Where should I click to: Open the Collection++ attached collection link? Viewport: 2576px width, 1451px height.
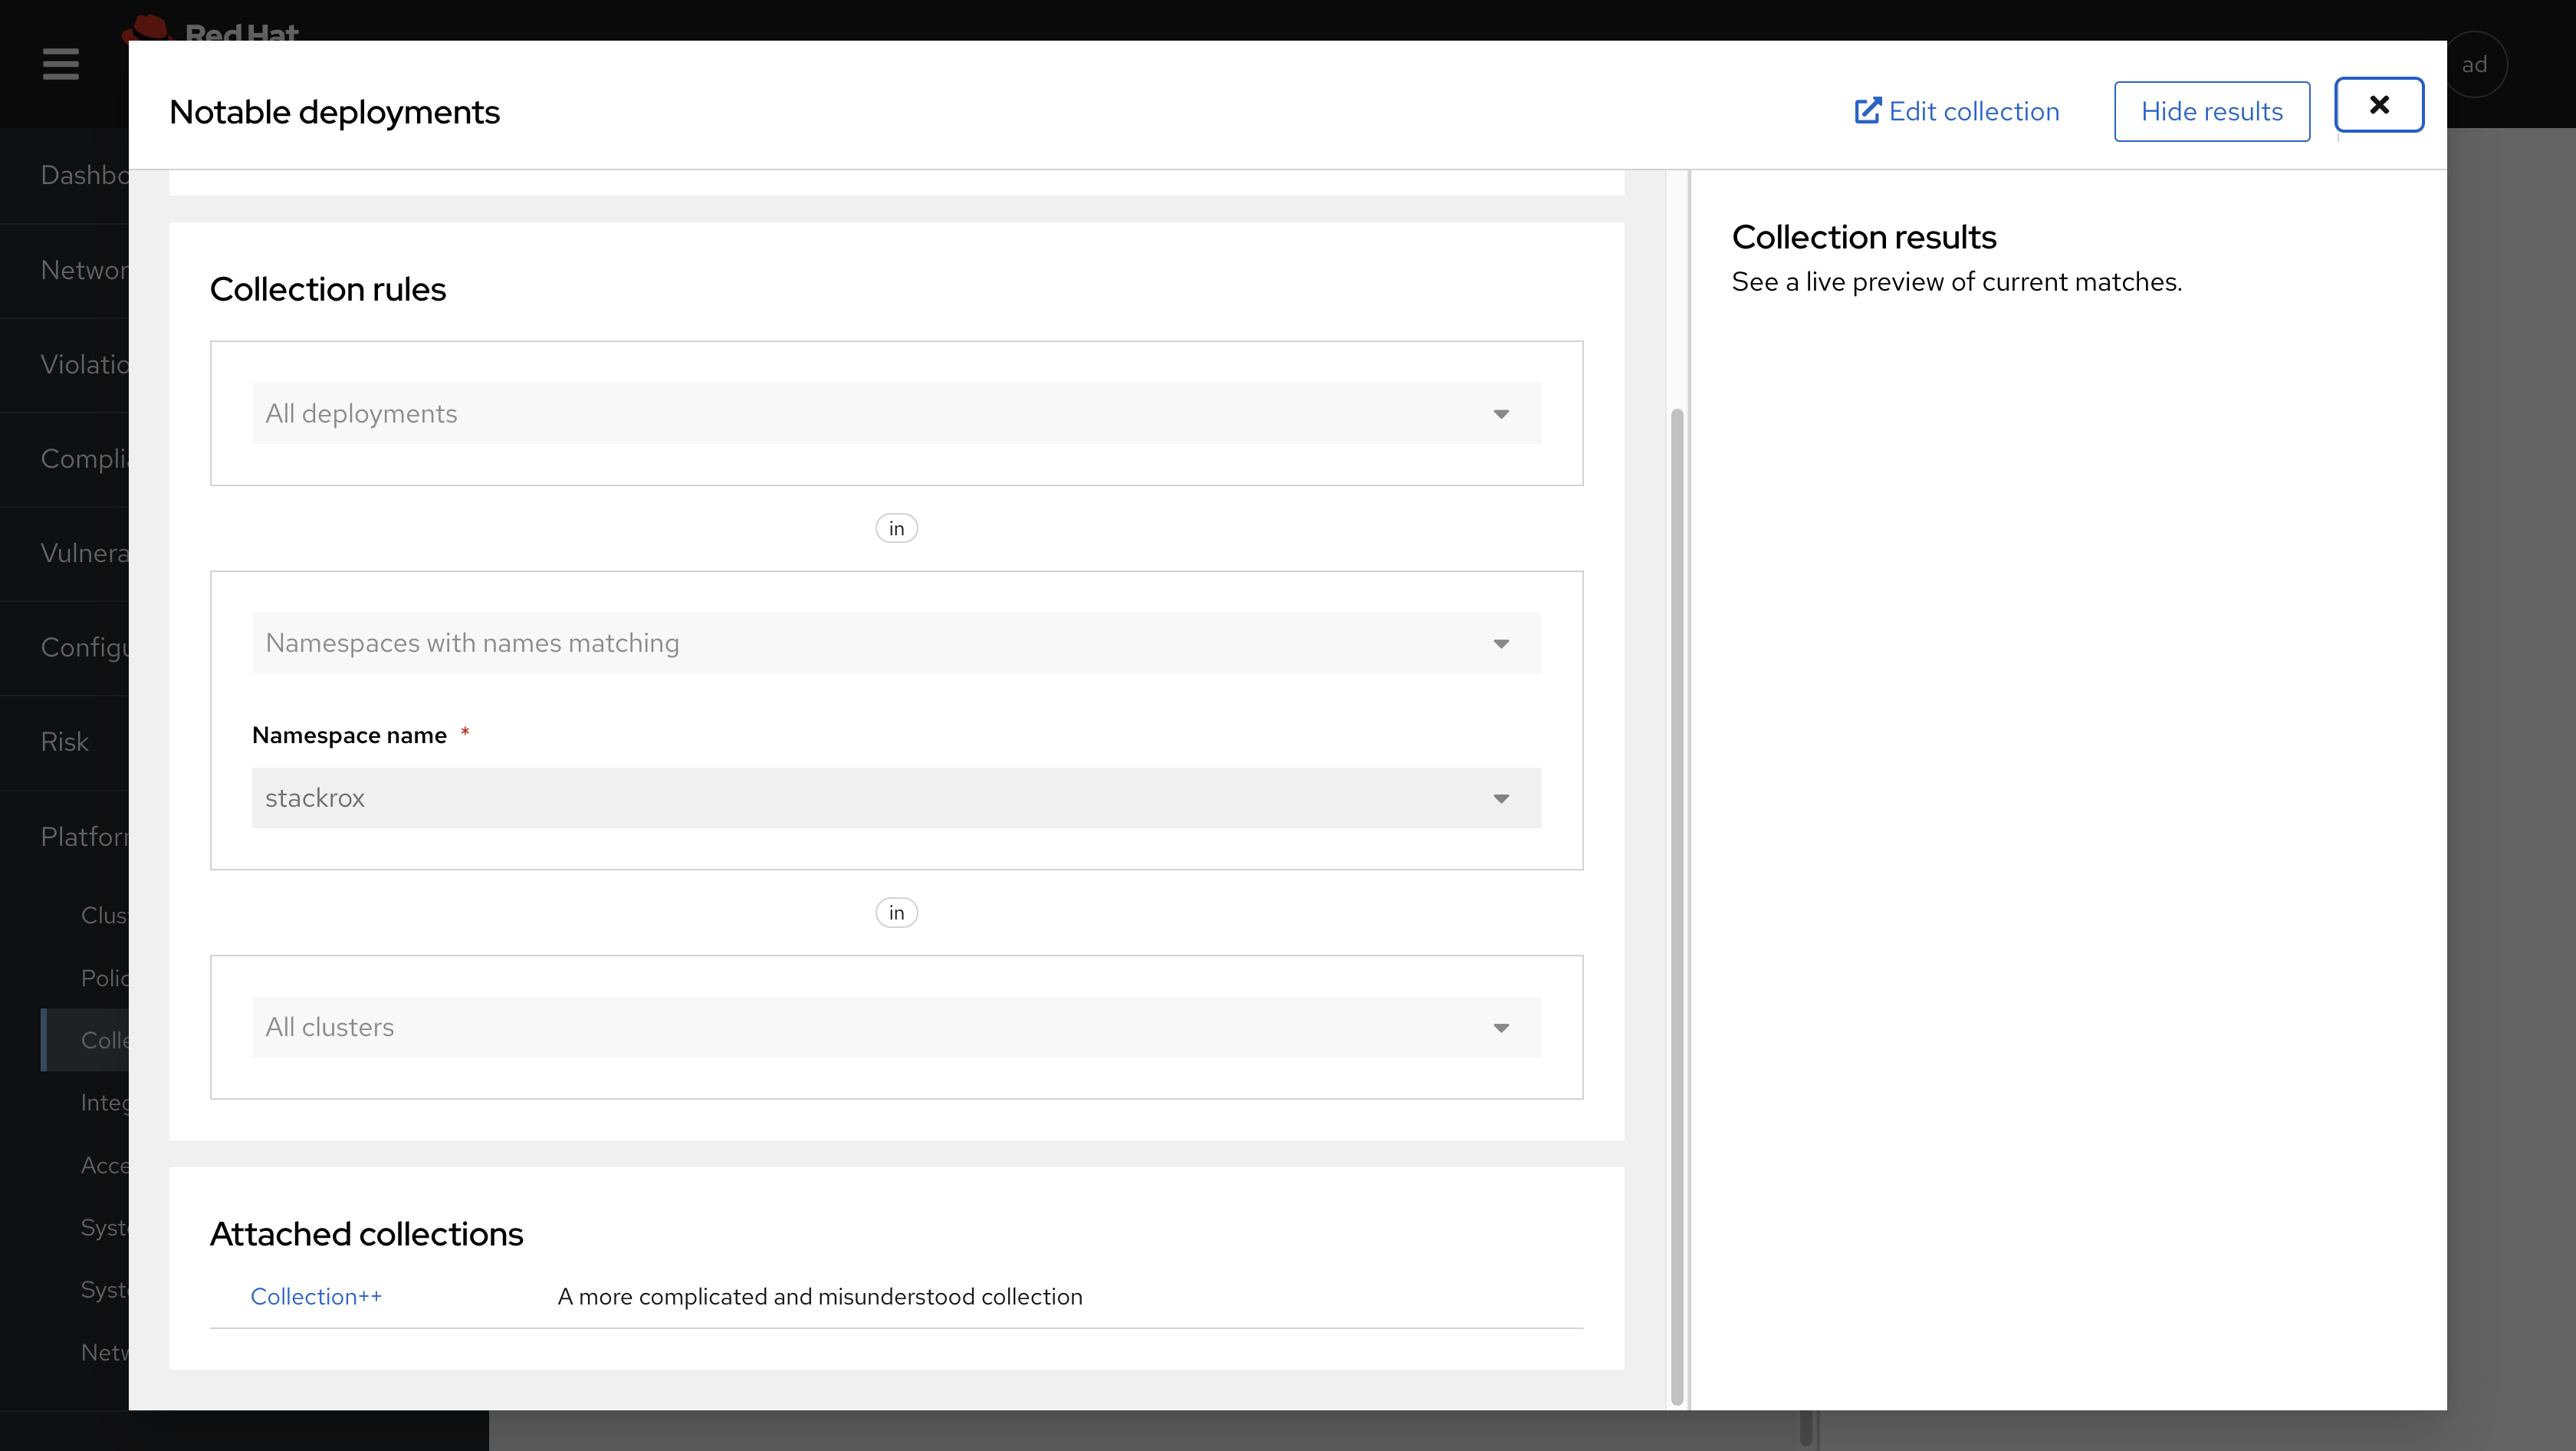tap(316, 1296)
